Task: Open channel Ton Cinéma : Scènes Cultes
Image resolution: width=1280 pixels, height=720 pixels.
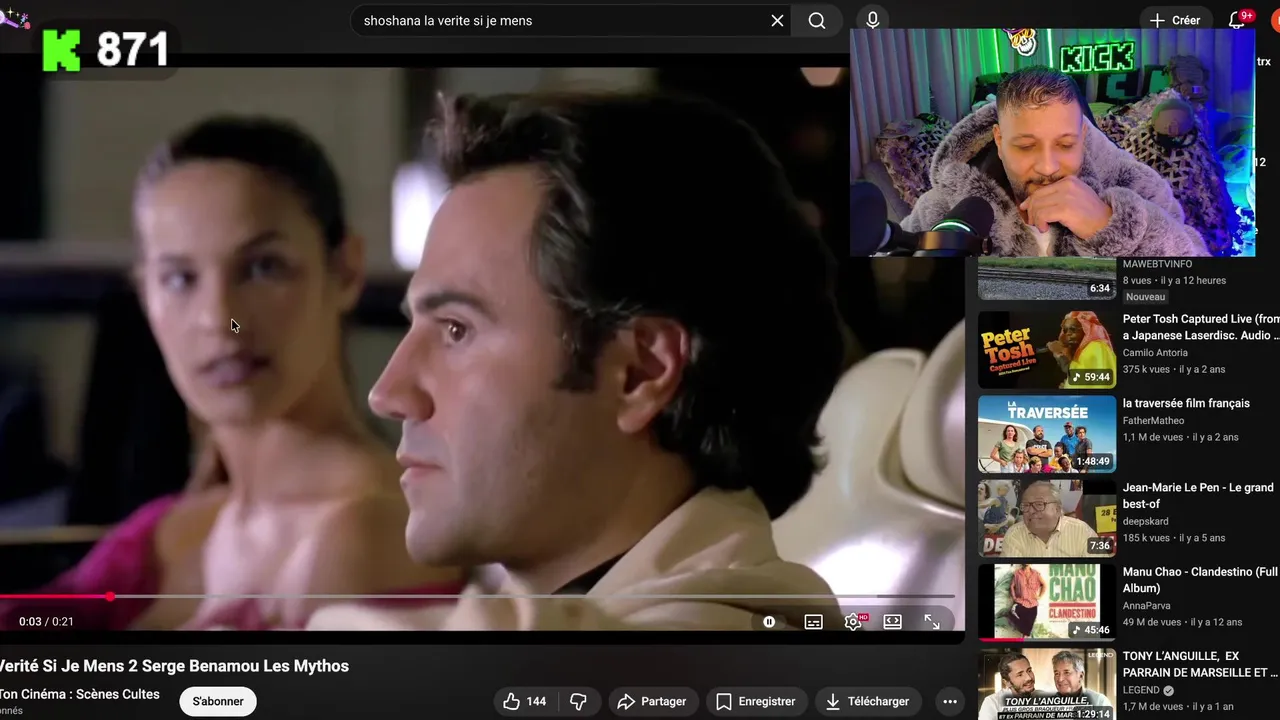Action: tap(79, 694)
